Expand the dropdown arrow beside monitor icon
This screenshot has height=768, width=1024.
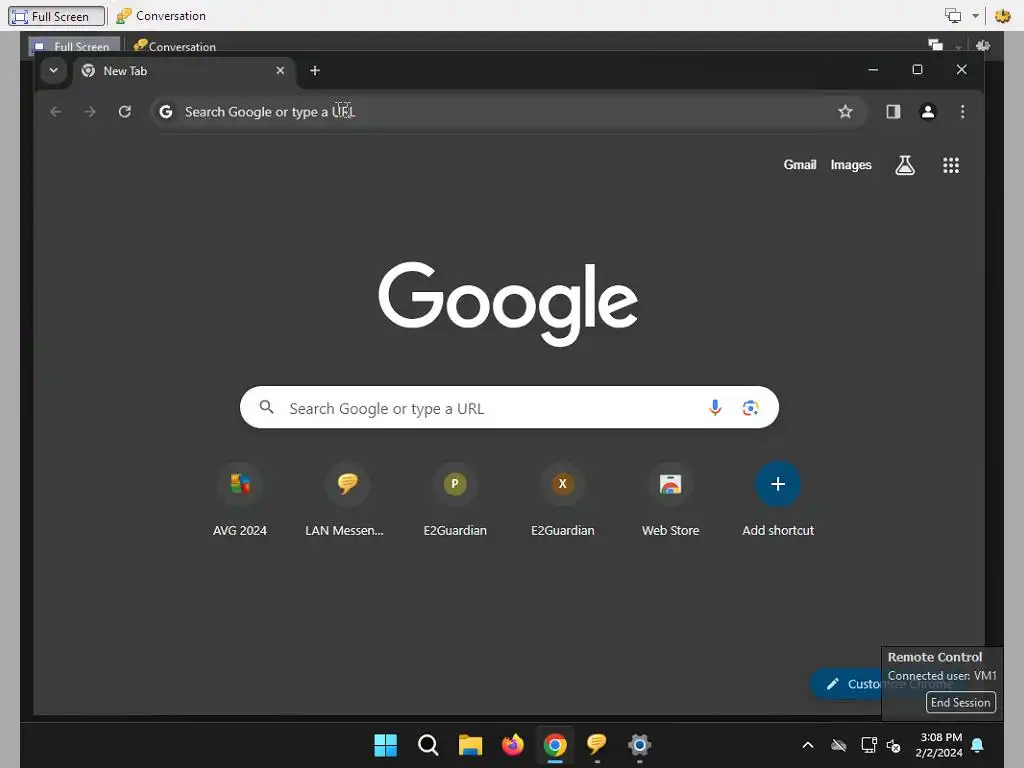tap(975, 16)
